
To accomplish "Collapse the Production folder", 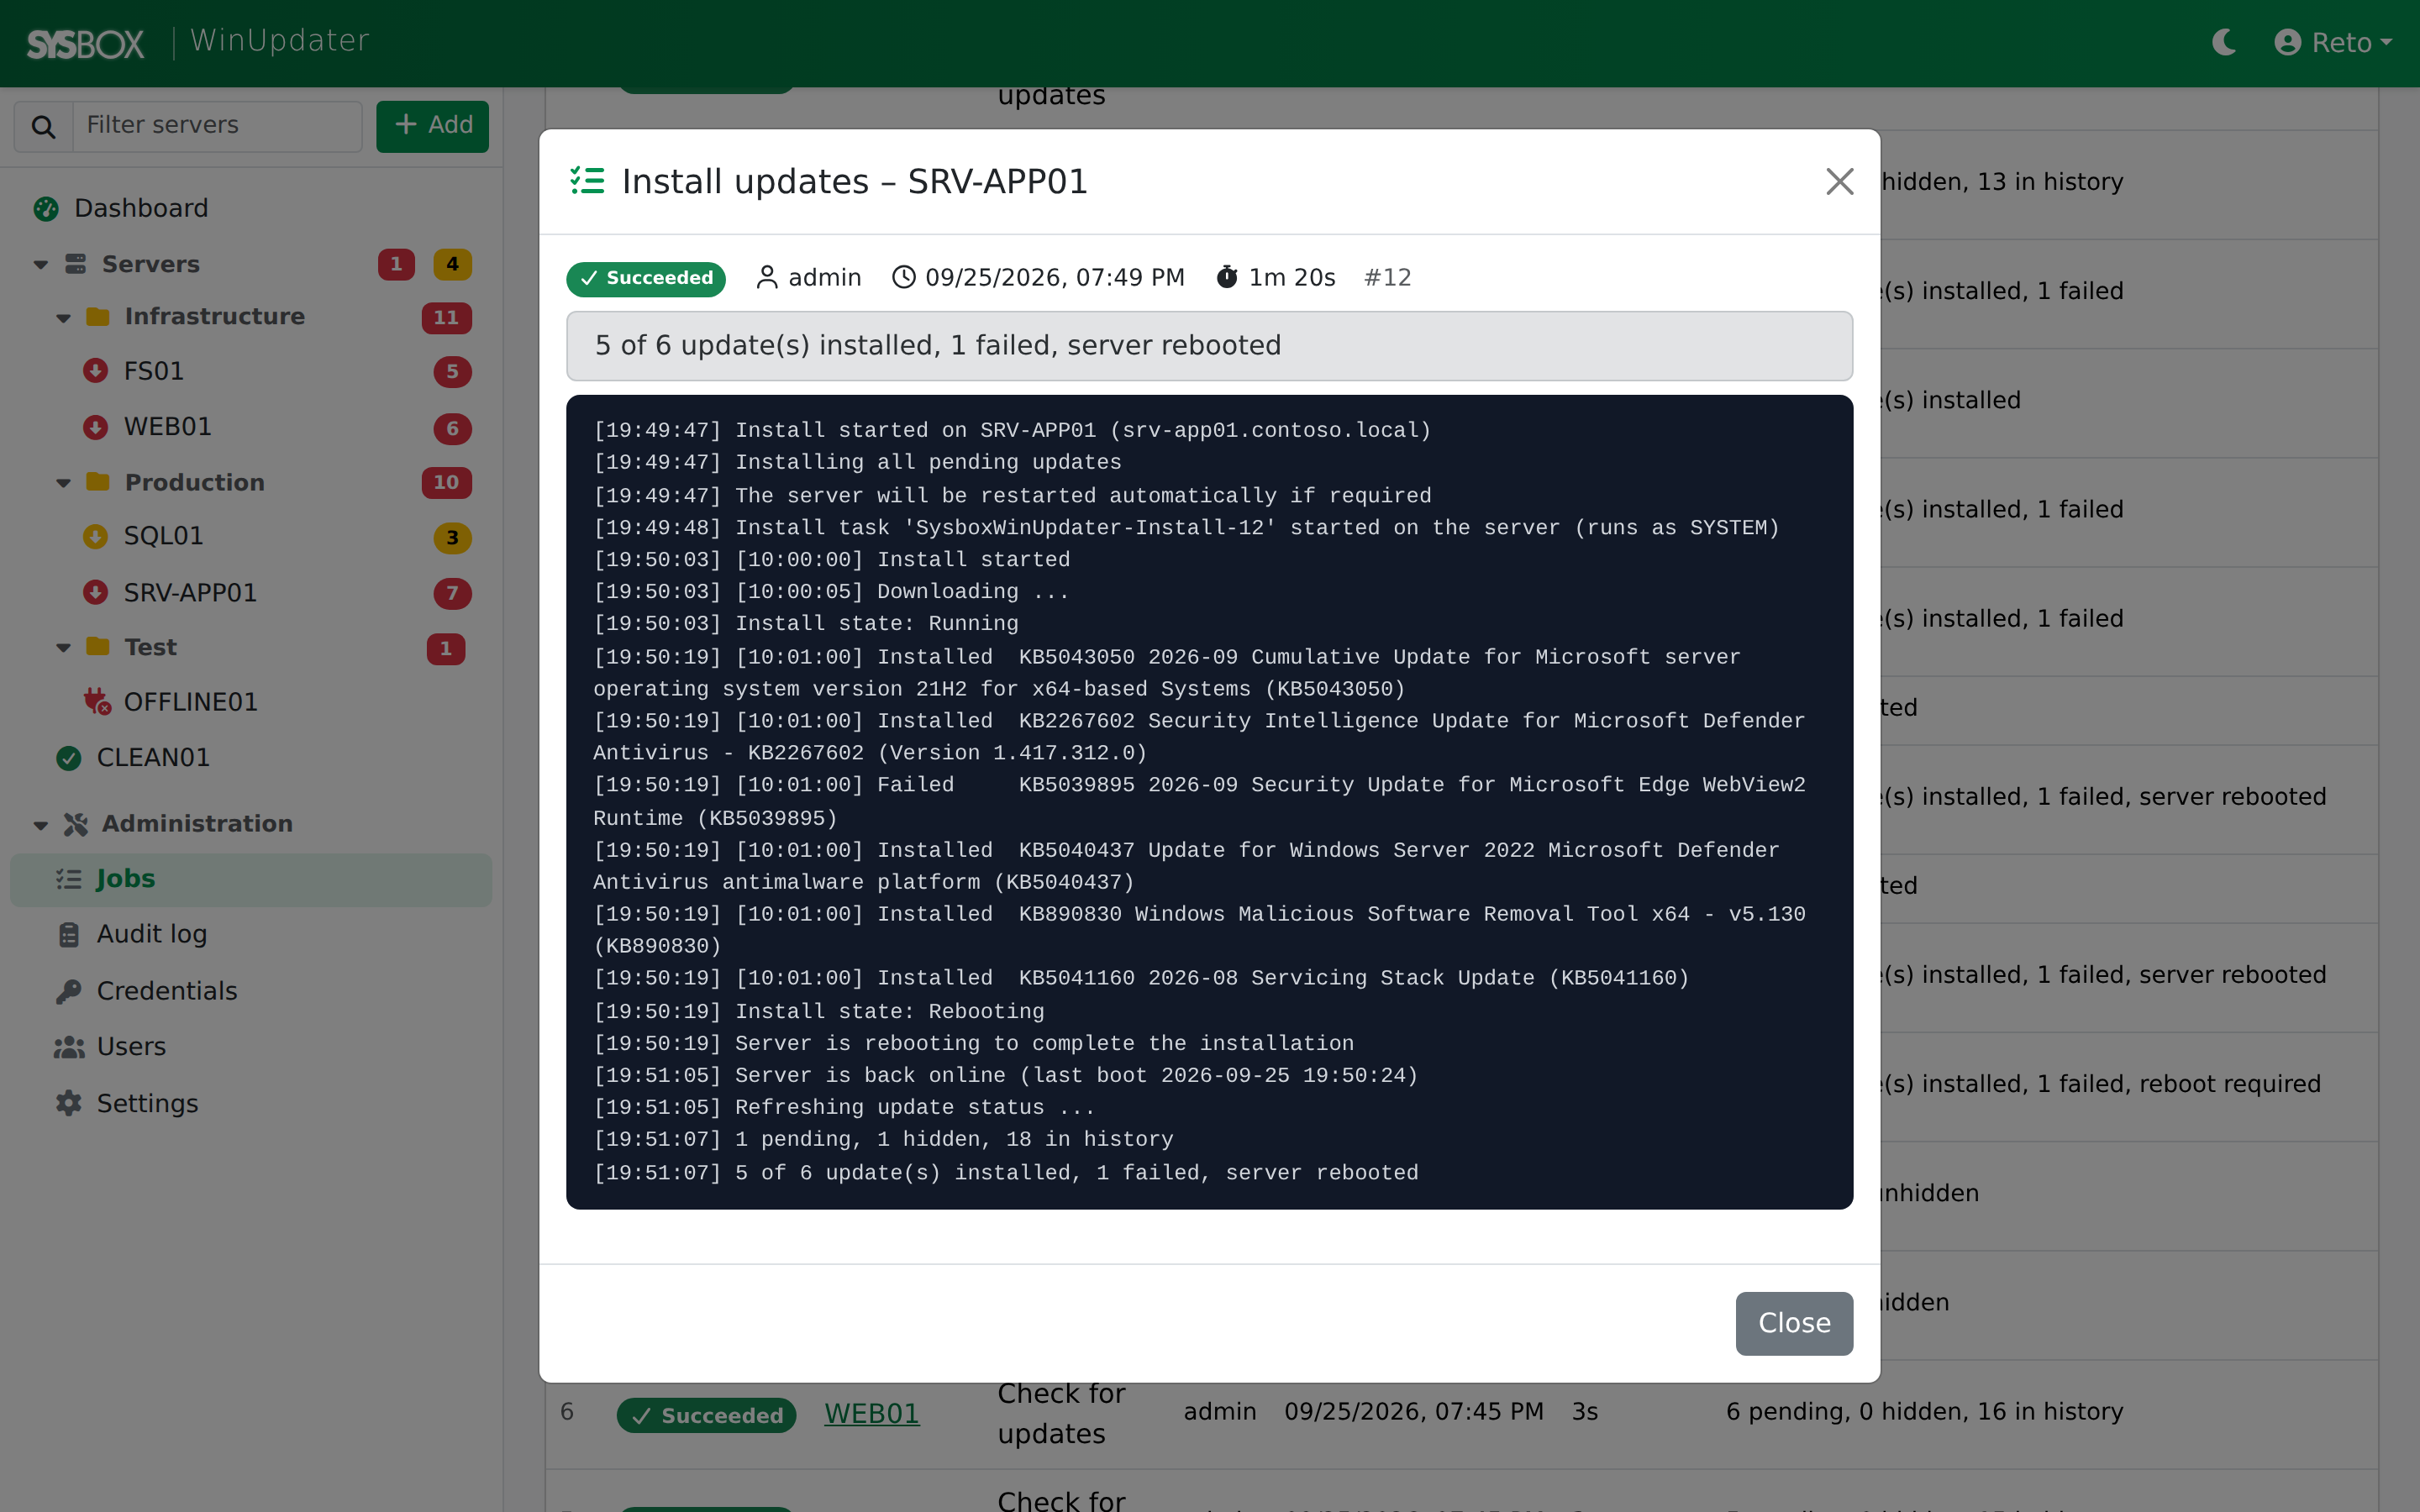I will click(63, 483).
